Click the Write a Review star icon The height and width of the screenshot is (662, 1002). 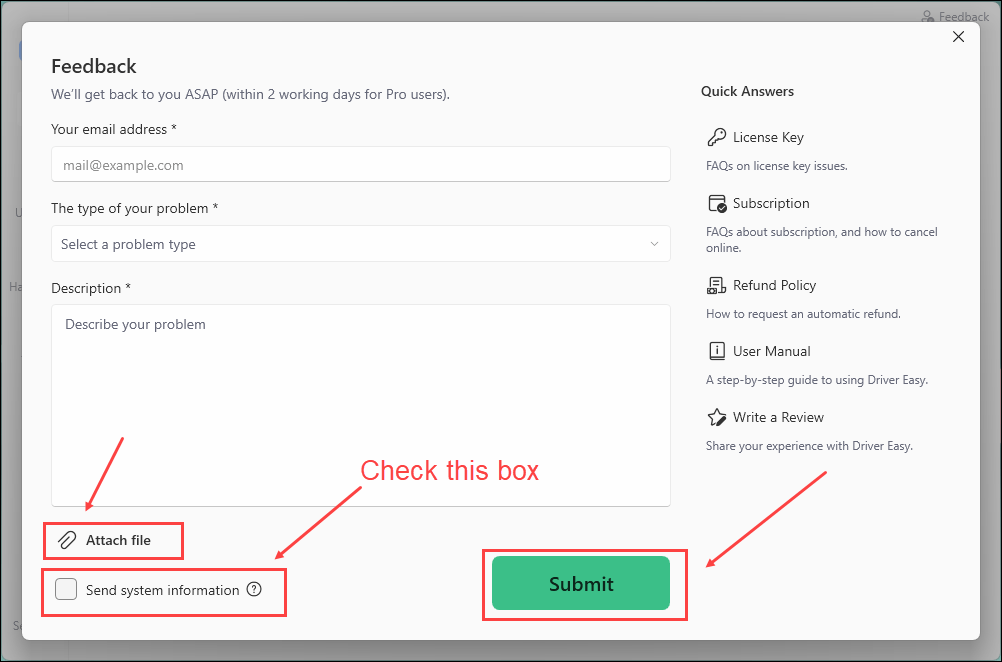716,417
